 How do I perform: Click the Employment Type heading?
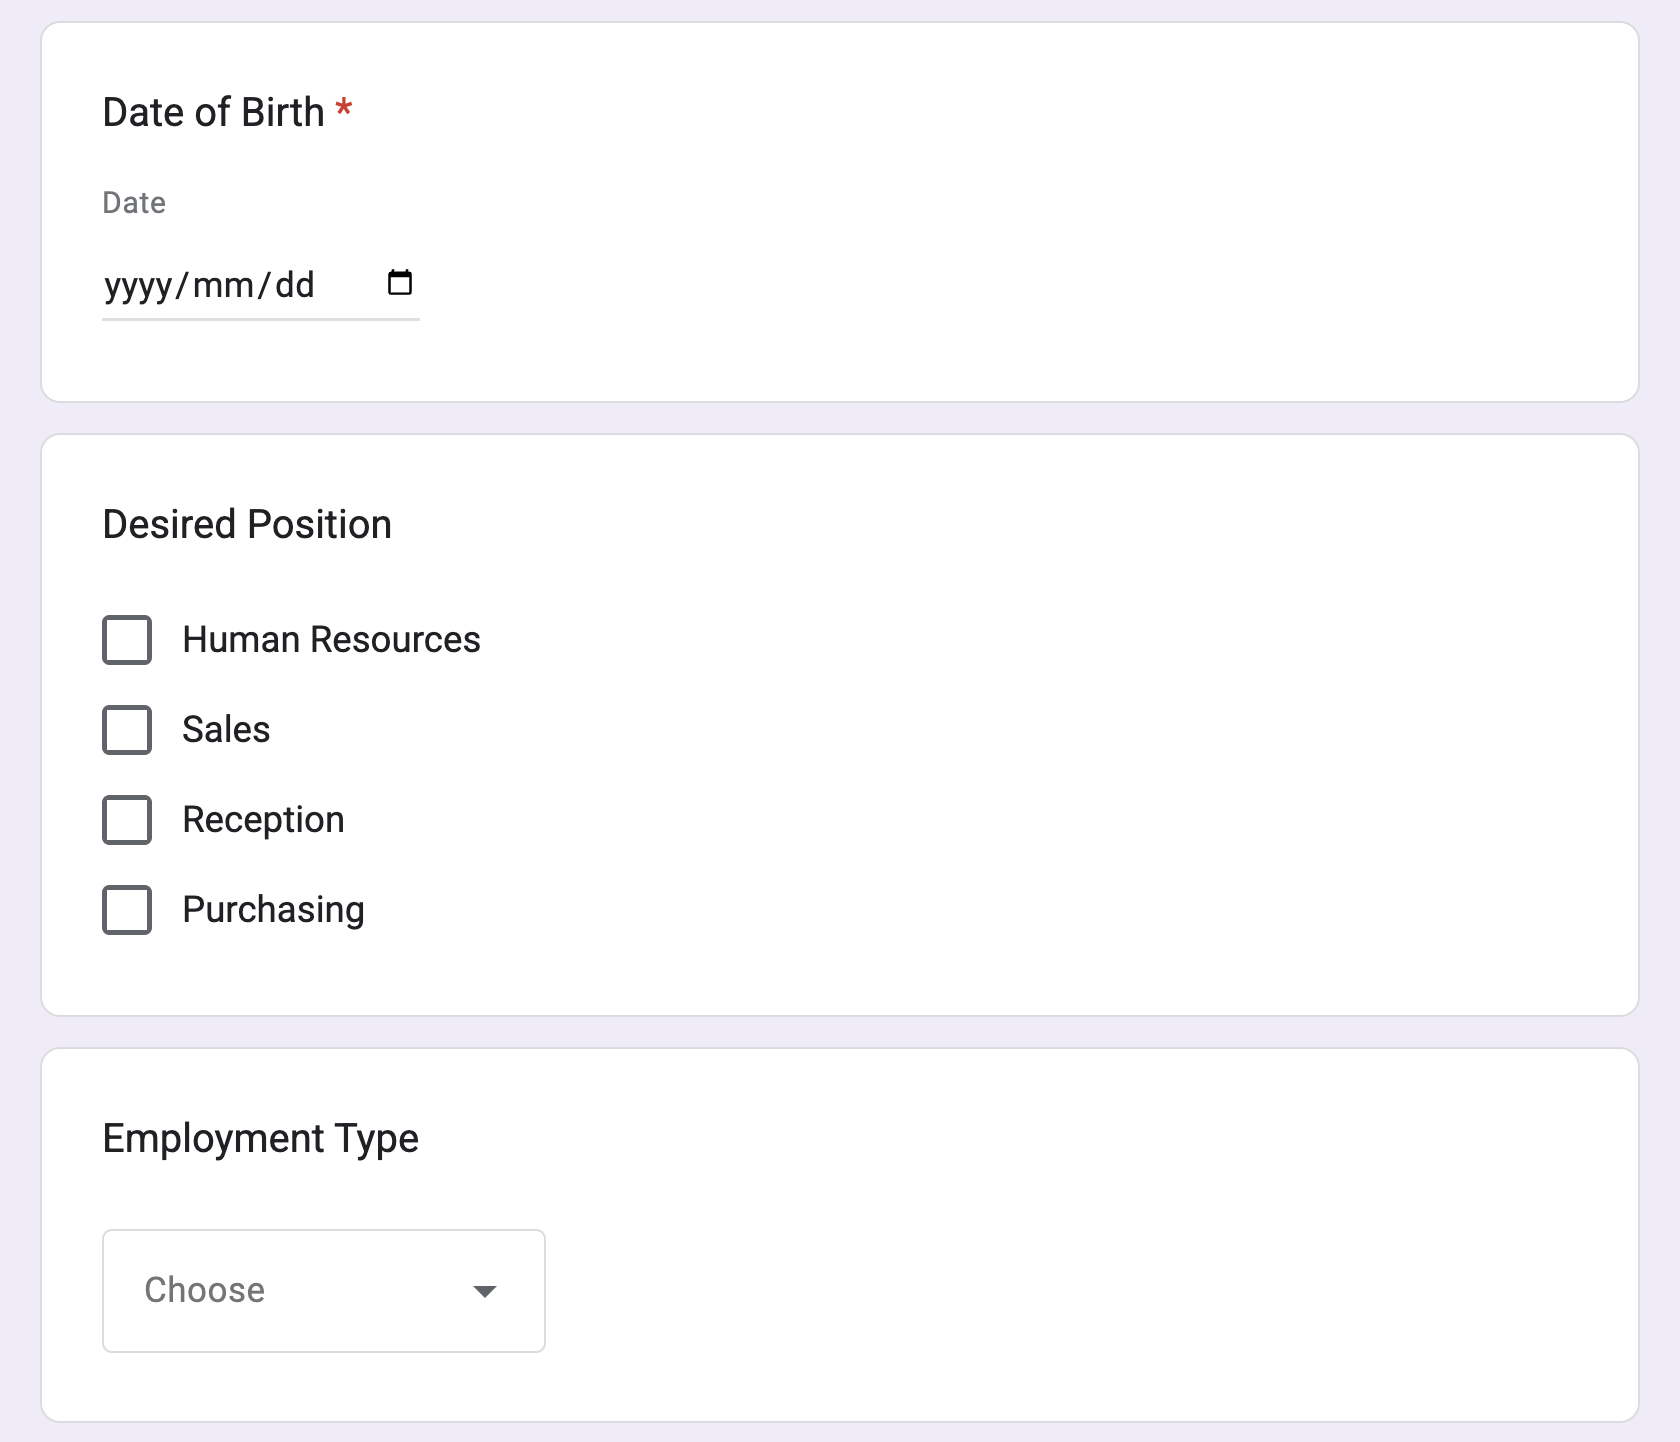click(x=260, y=1138)
